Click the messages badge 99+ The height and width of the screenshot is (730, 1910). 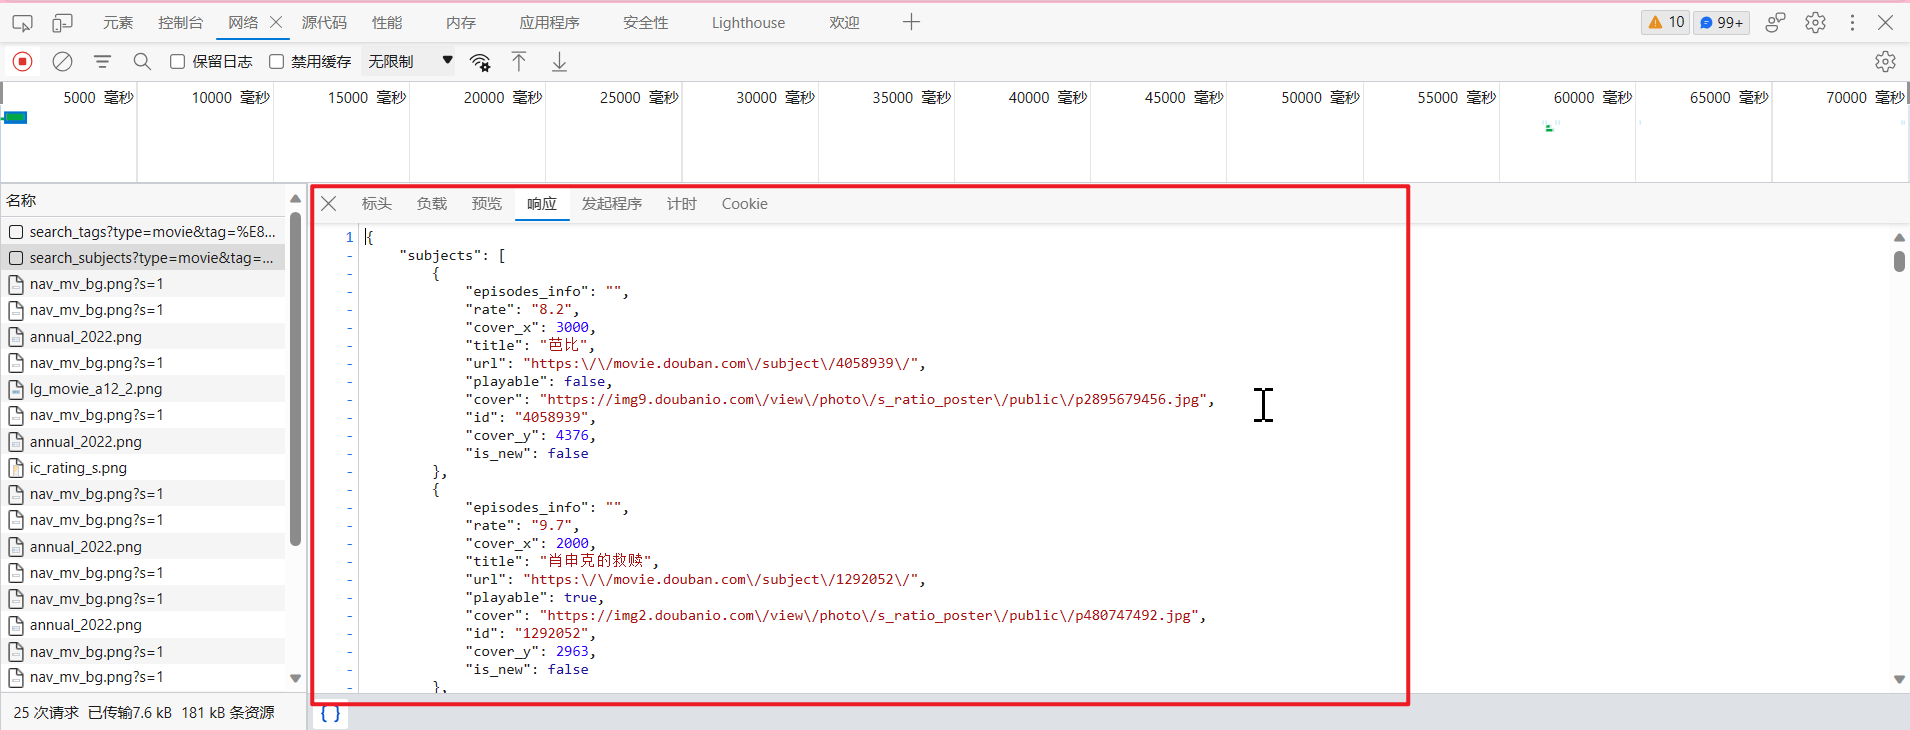coord(1722,22)
